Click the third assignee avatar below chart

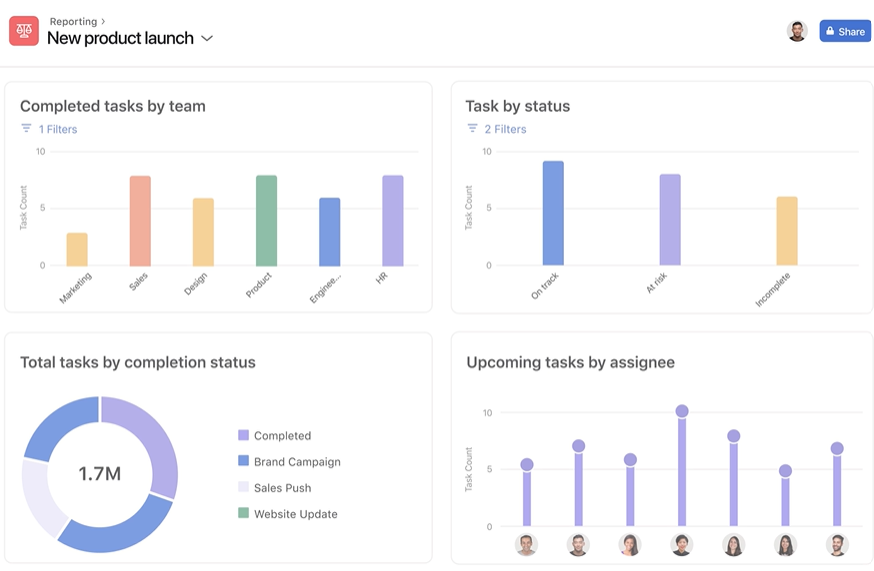(x=630, y=545)
